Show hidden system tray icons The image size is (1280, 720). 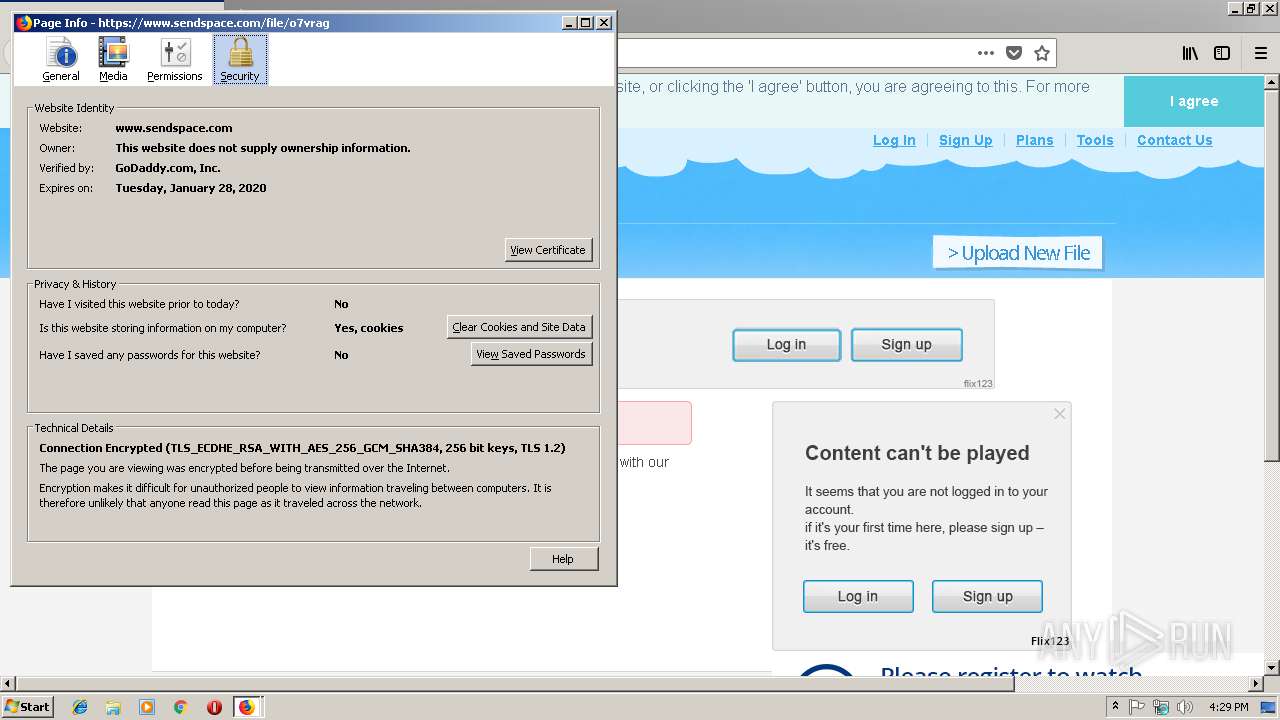[x=1115, y=706]
